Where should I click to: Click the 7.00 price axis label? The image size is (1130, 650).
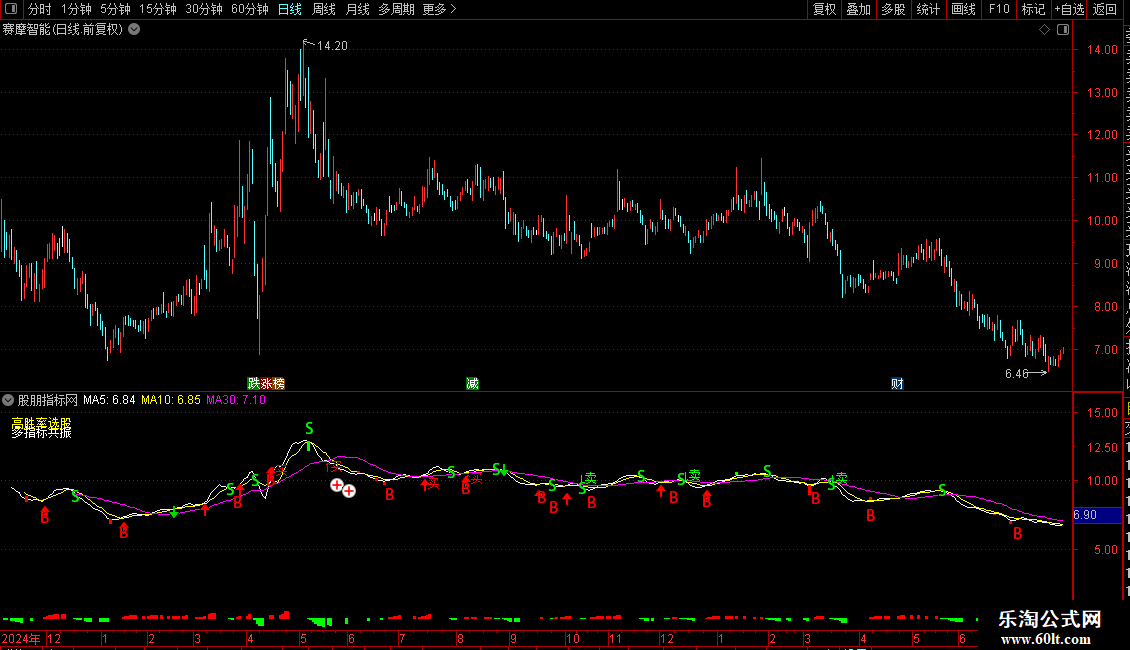[1105, 350]
